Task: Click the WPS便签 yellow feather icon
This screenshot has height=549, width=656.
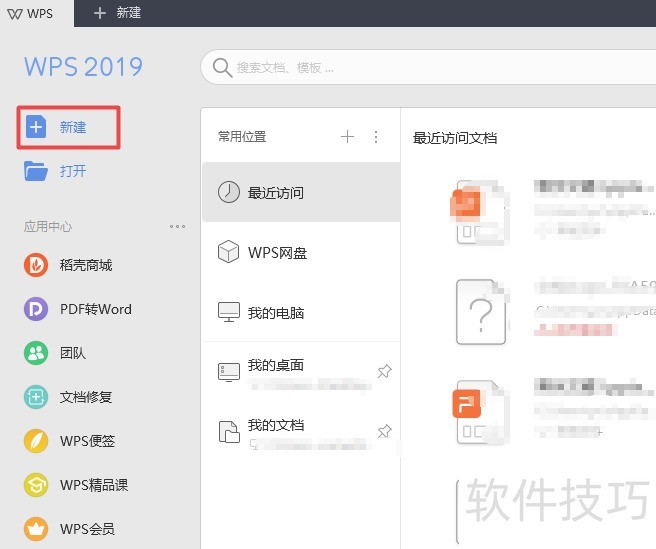Action: point(36,441)
